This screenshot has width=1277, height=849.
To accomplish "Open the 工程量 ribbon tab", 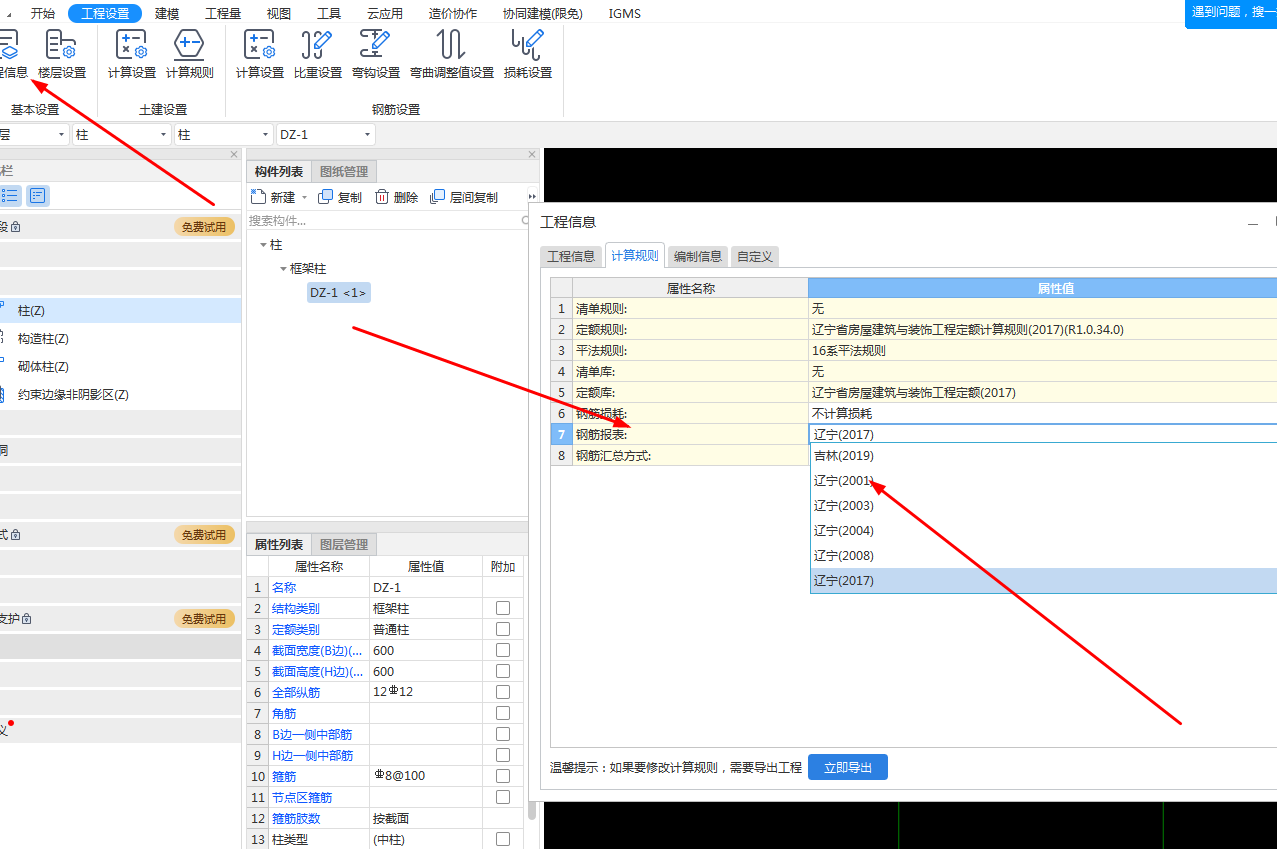I will pyautogui.click(x=224, y=13).
